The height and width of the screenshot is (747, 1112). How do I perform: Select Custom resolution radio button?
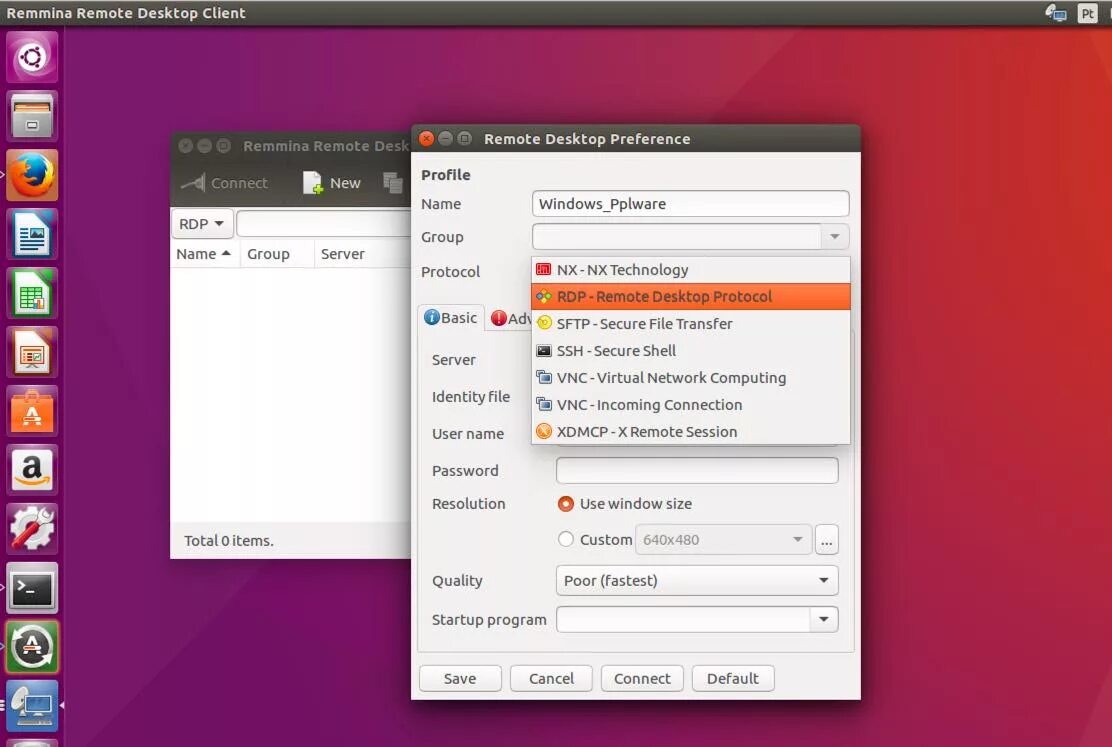[565, 539]
